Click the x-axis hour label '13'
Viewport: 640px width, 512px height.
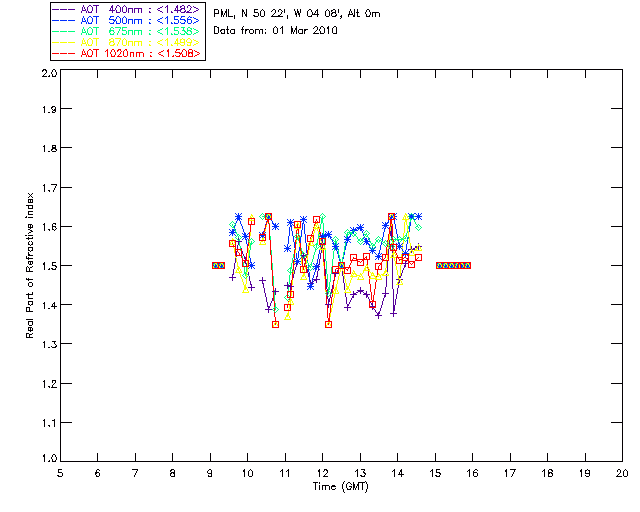pyautogui.click(x=360, y=473)
